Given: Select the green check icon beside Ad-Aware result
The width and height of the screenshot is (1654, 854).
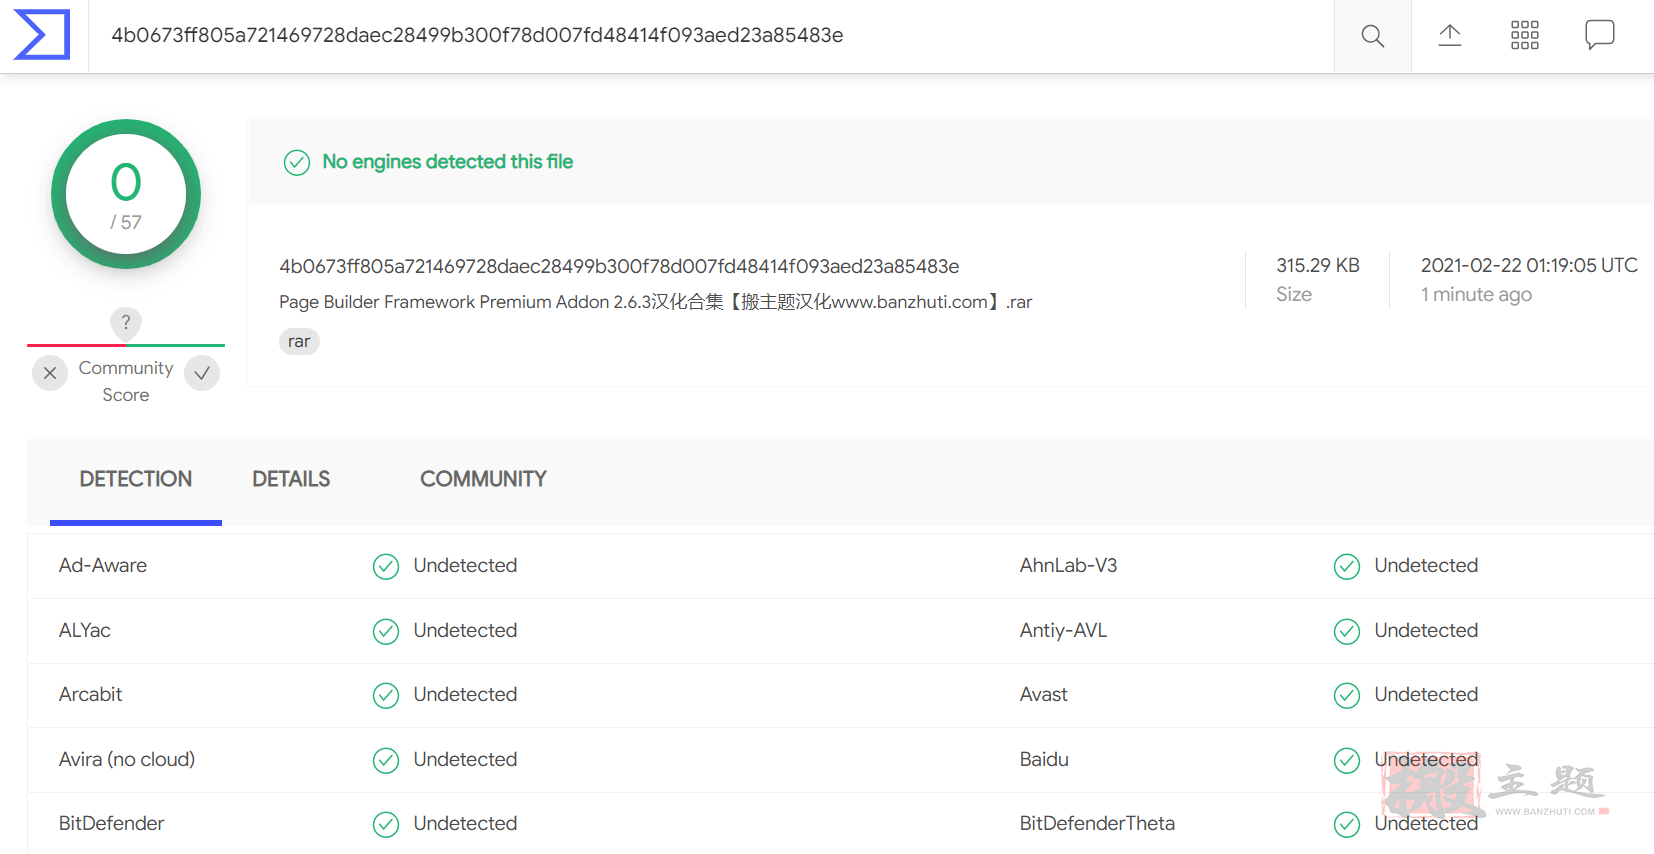Looking at the screenshot, I should 386,567.
